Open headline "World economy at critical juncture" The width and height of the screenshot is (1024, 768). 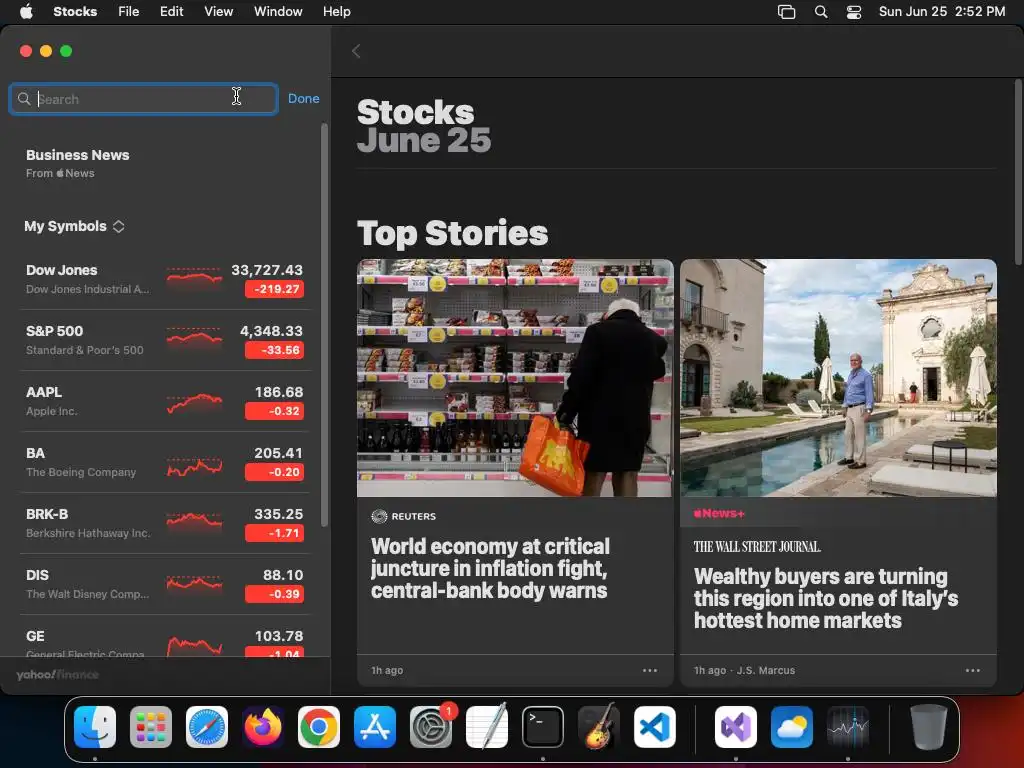coord(490,568)
